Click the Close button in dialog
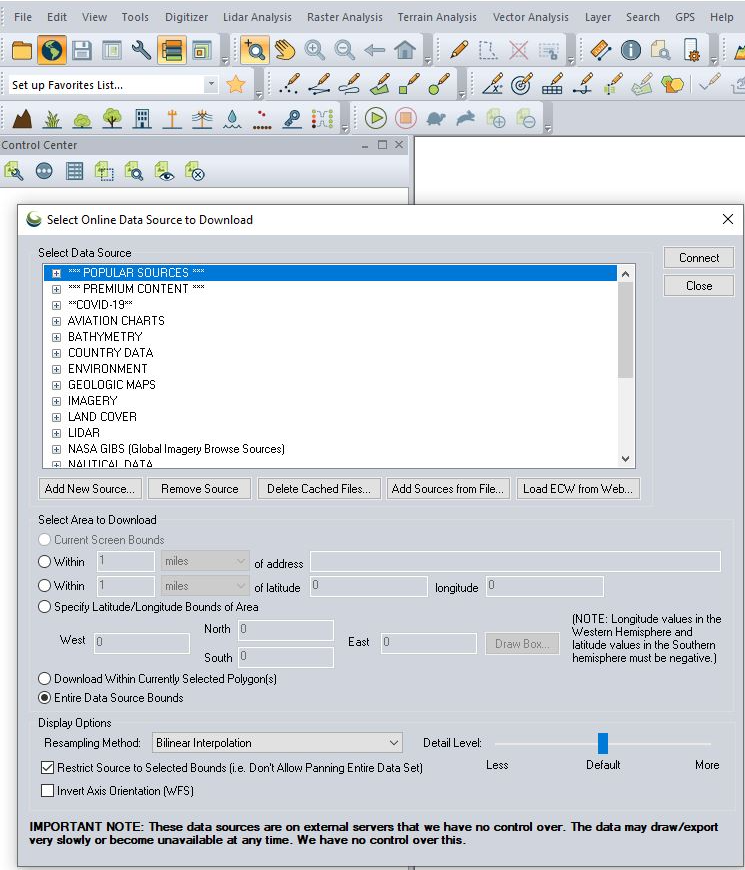This screenshot has width=745, height=870. point(699,286)
